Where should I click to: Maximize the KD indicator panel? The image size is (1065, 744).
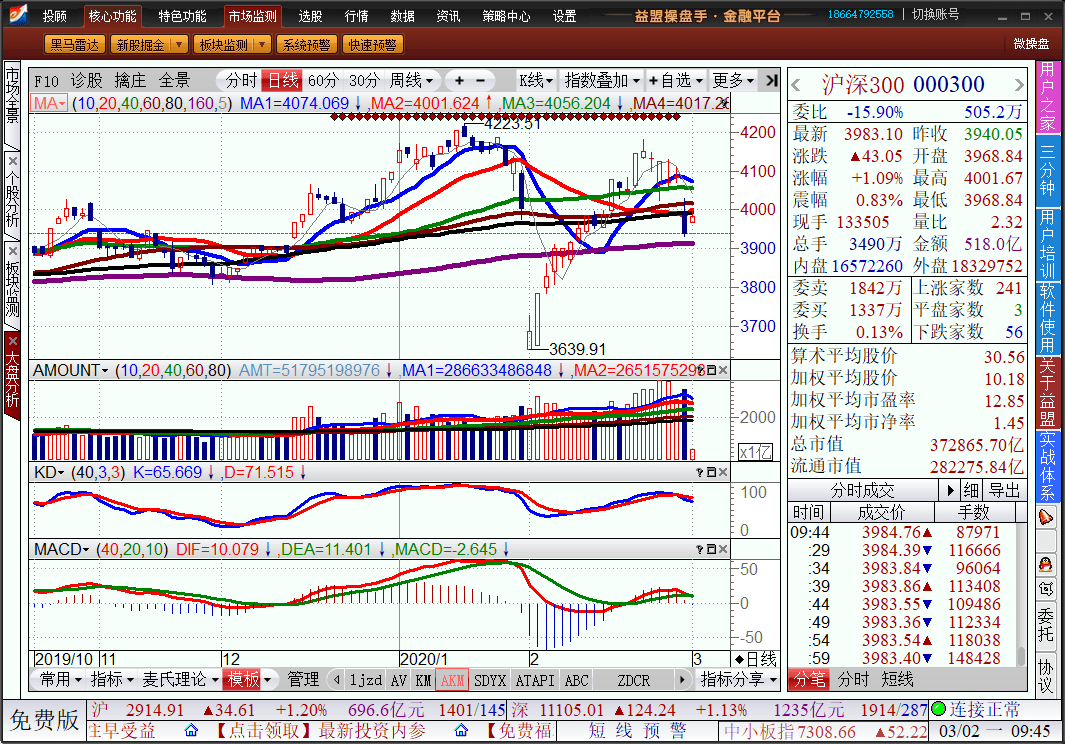click(x=711, y=472)
